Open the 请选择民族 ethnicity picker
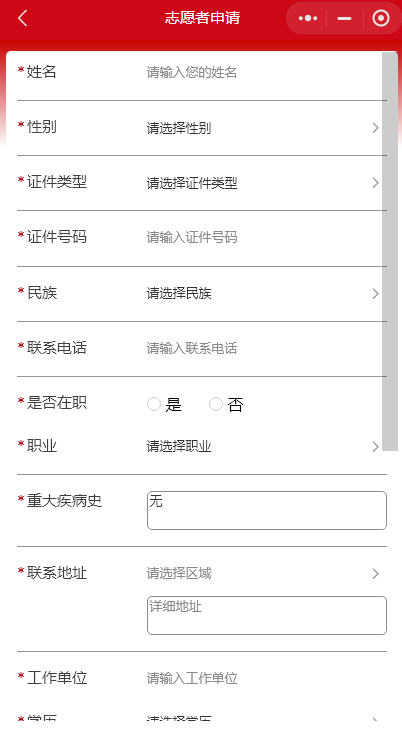The height and width of the screenshot is (730, 402). click(x=263, y=293)
